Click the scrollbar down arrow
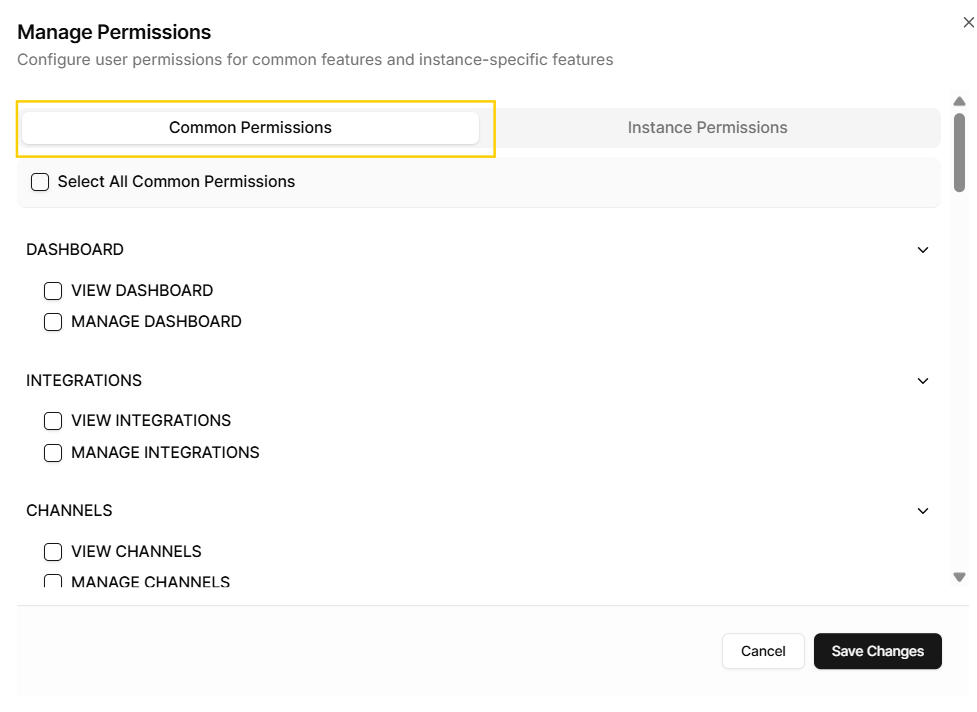 tap(959, 577)
